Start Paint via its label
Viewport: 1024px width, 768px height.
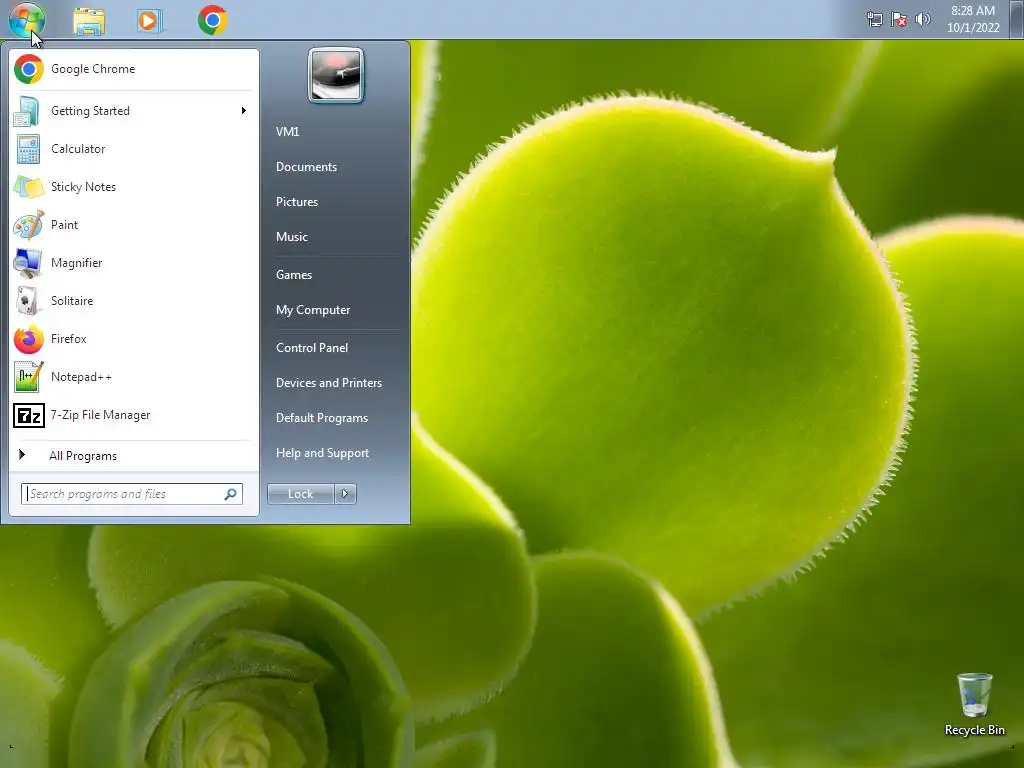[x=64, y=225]
